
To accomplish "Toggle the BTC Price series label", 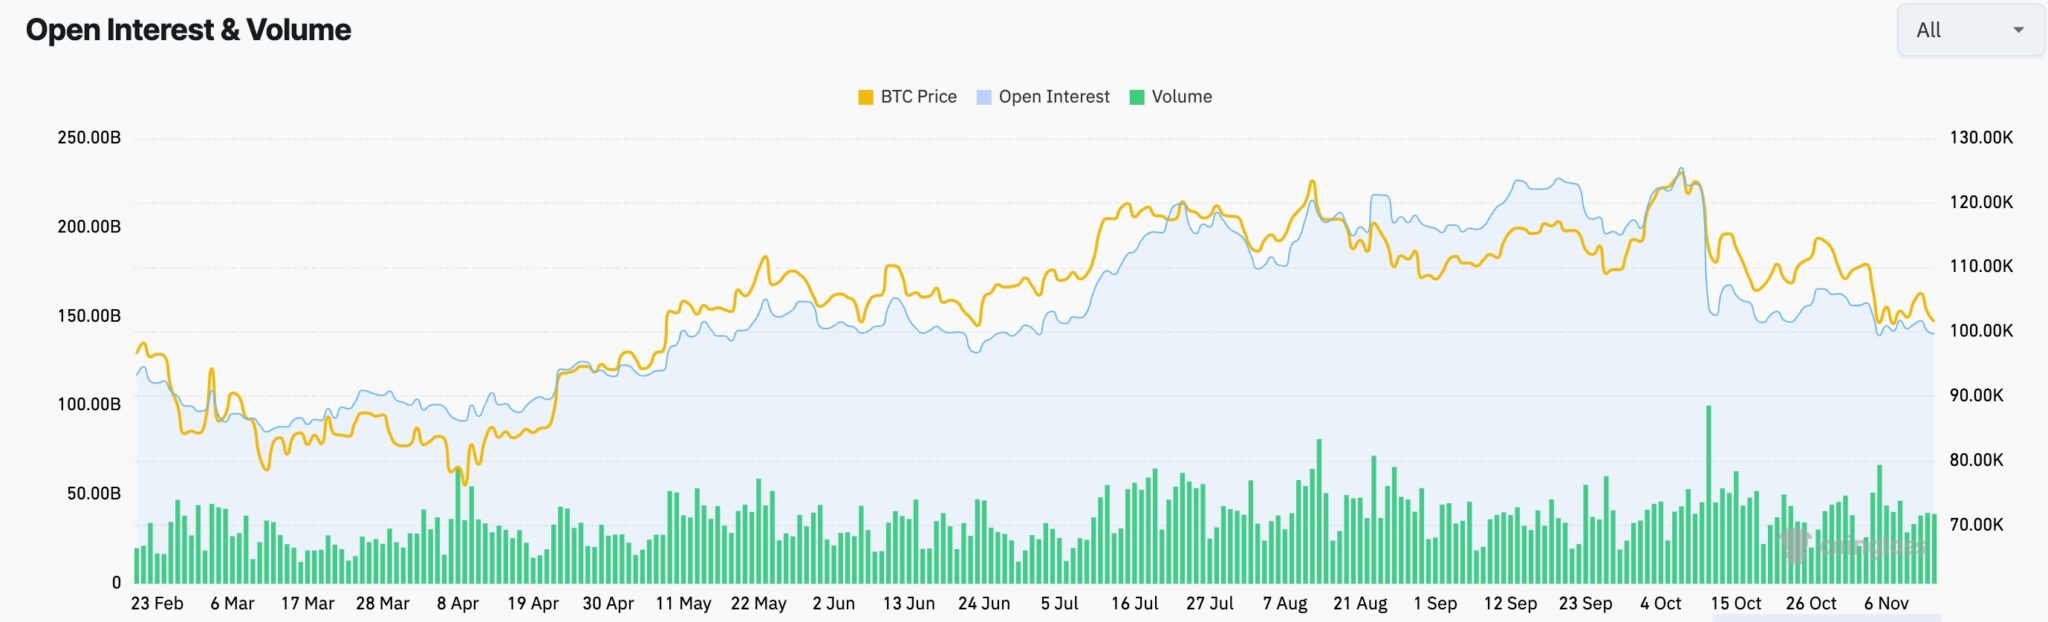I will coord(918,97).
